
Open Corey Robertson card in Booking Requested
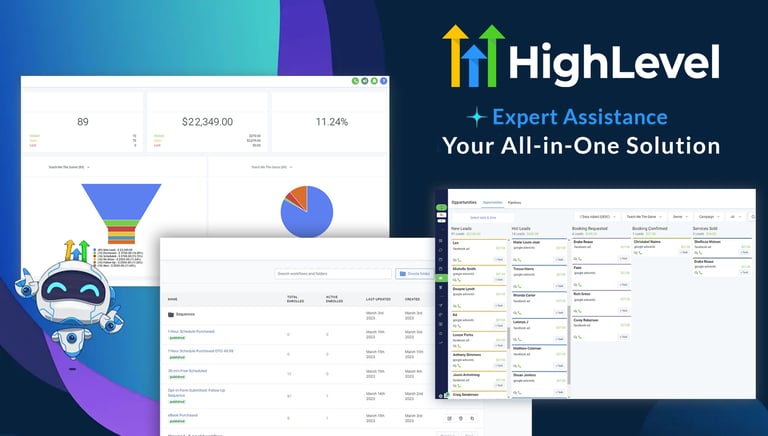point(601,328)
